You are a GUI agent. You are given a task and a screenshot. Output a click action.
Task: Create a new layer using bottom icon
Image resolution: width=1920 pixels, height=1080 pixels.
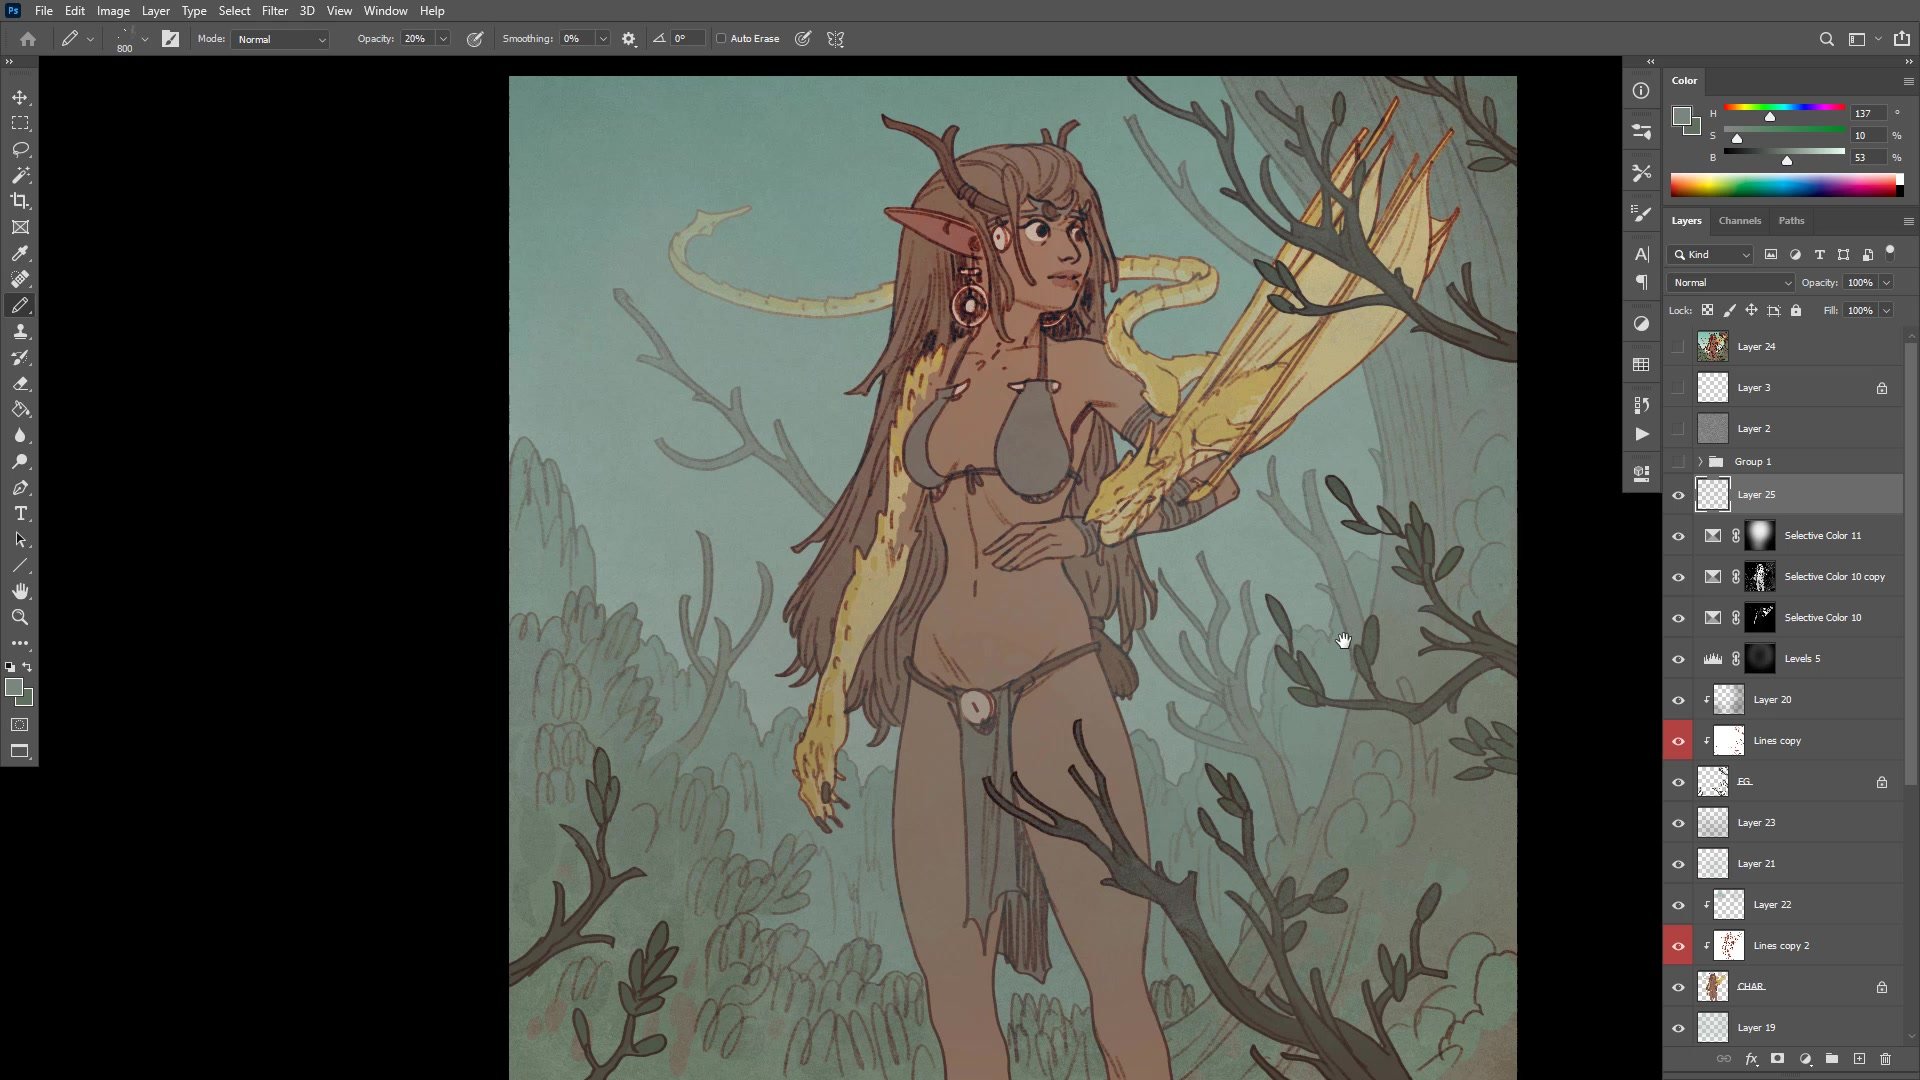pyautogui.click(x=1859, y=1058)
